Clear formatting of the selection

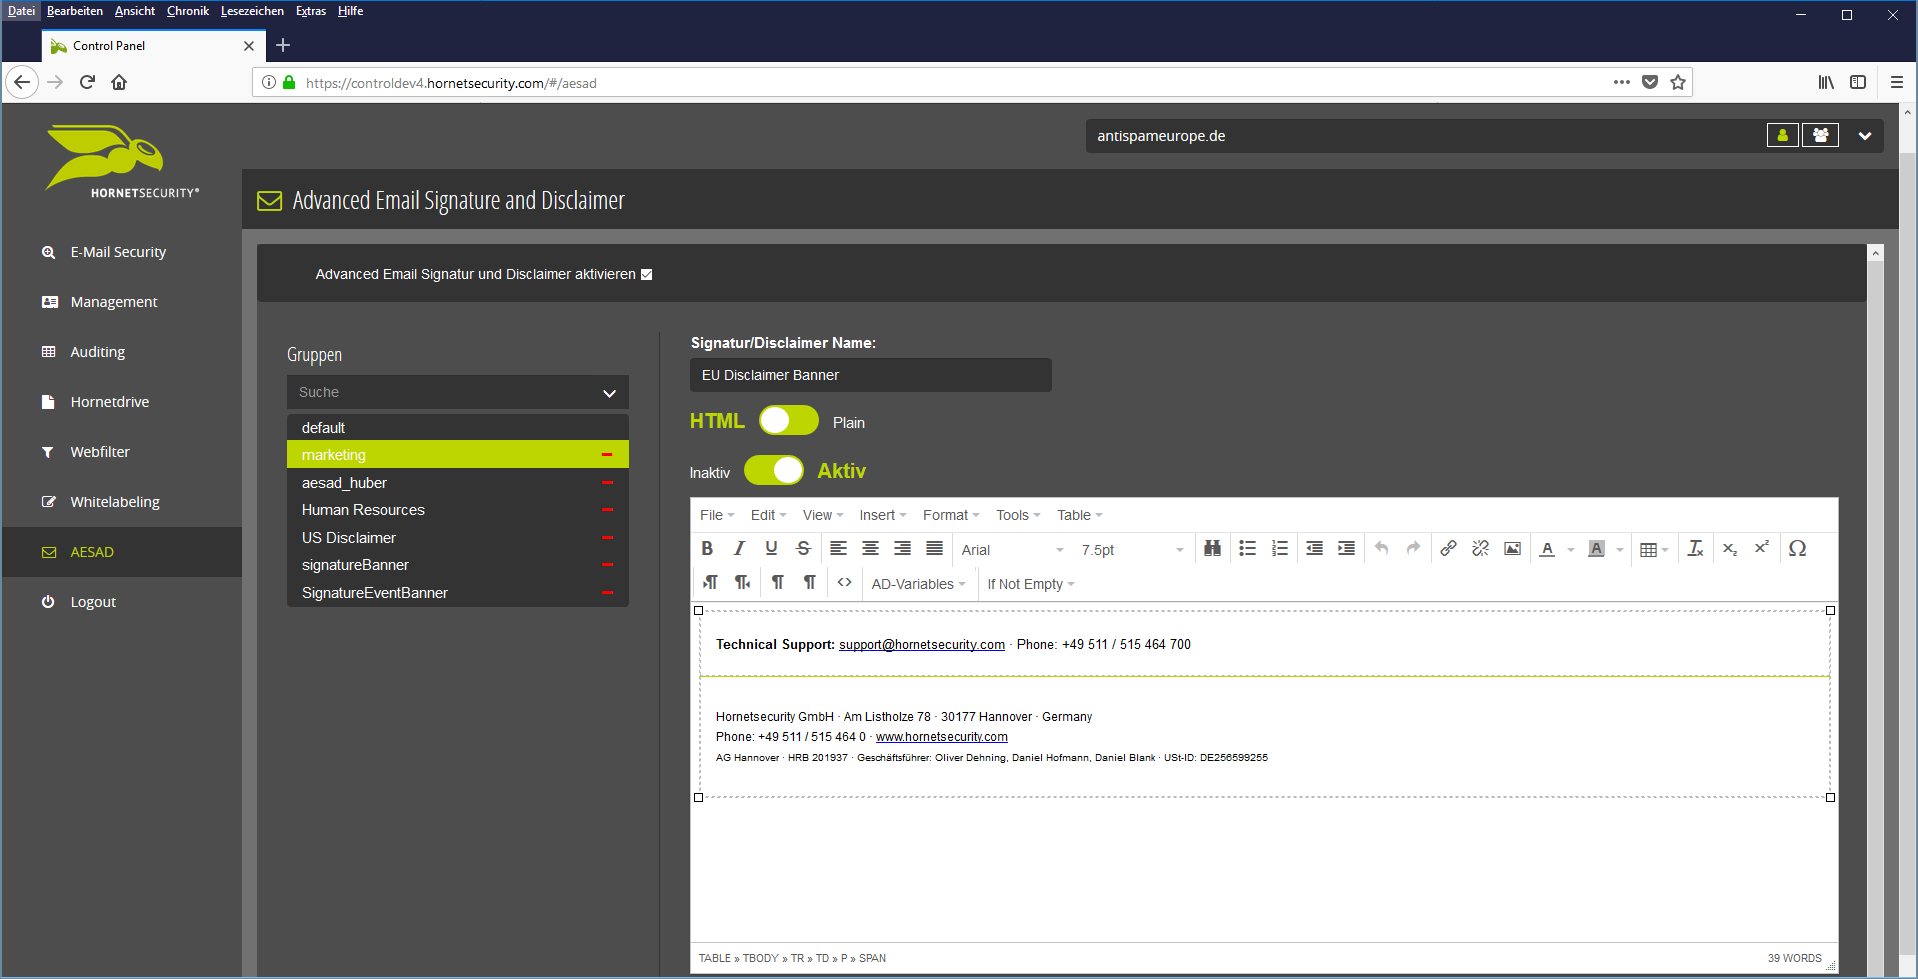click(1695, 548)
